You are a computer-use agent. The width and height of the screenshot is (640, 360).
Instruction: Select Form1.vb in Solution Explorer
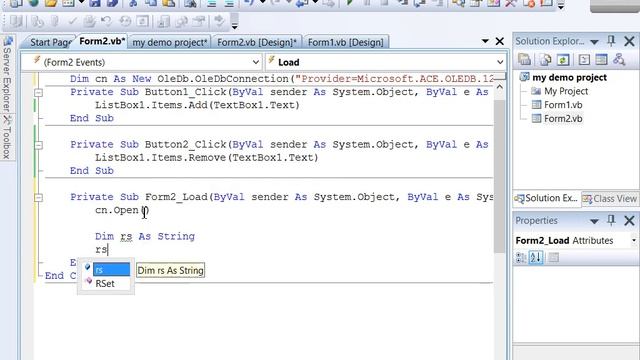pos(563,105)
